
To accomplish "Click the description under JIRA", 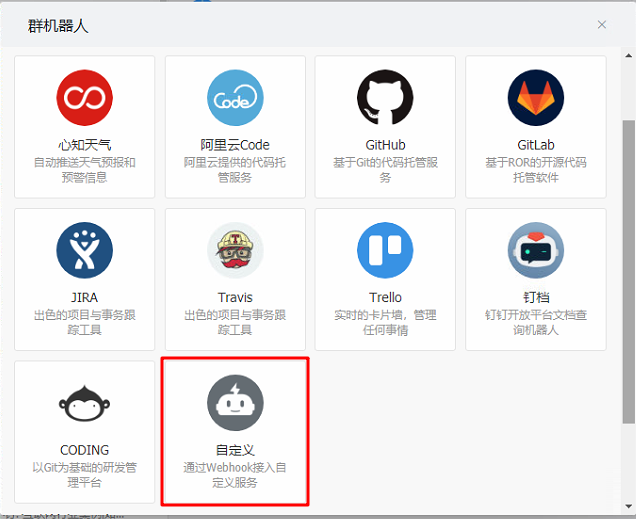I will (84, 322).
